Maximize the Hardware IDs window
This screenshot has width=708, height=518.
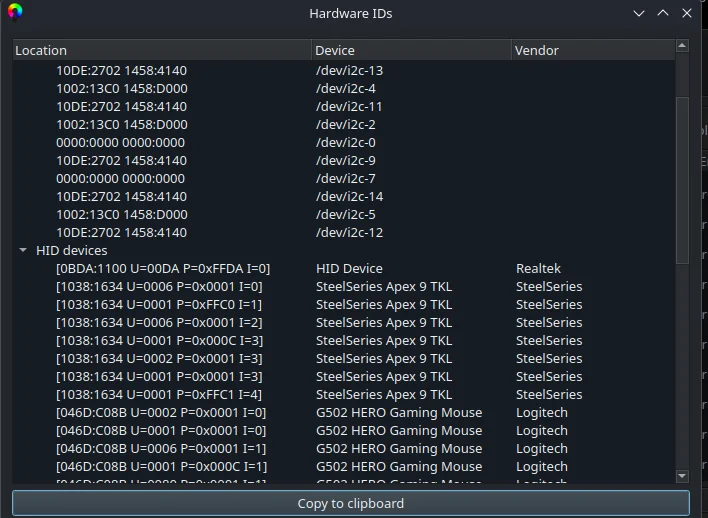663,14
